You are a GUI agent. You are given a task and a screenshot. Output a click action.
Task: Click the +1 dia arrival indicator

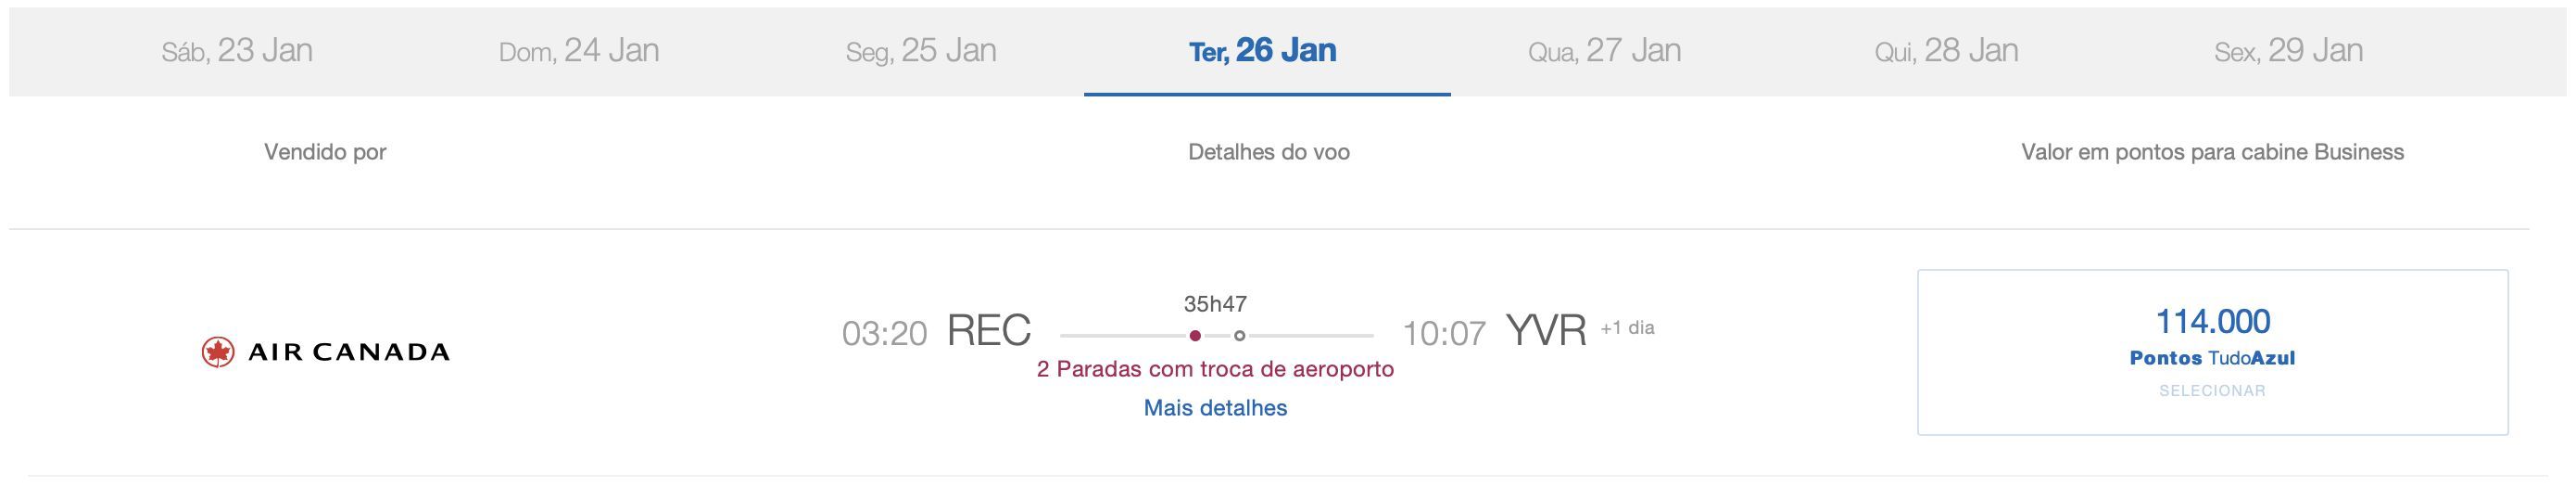point(1627,328)
